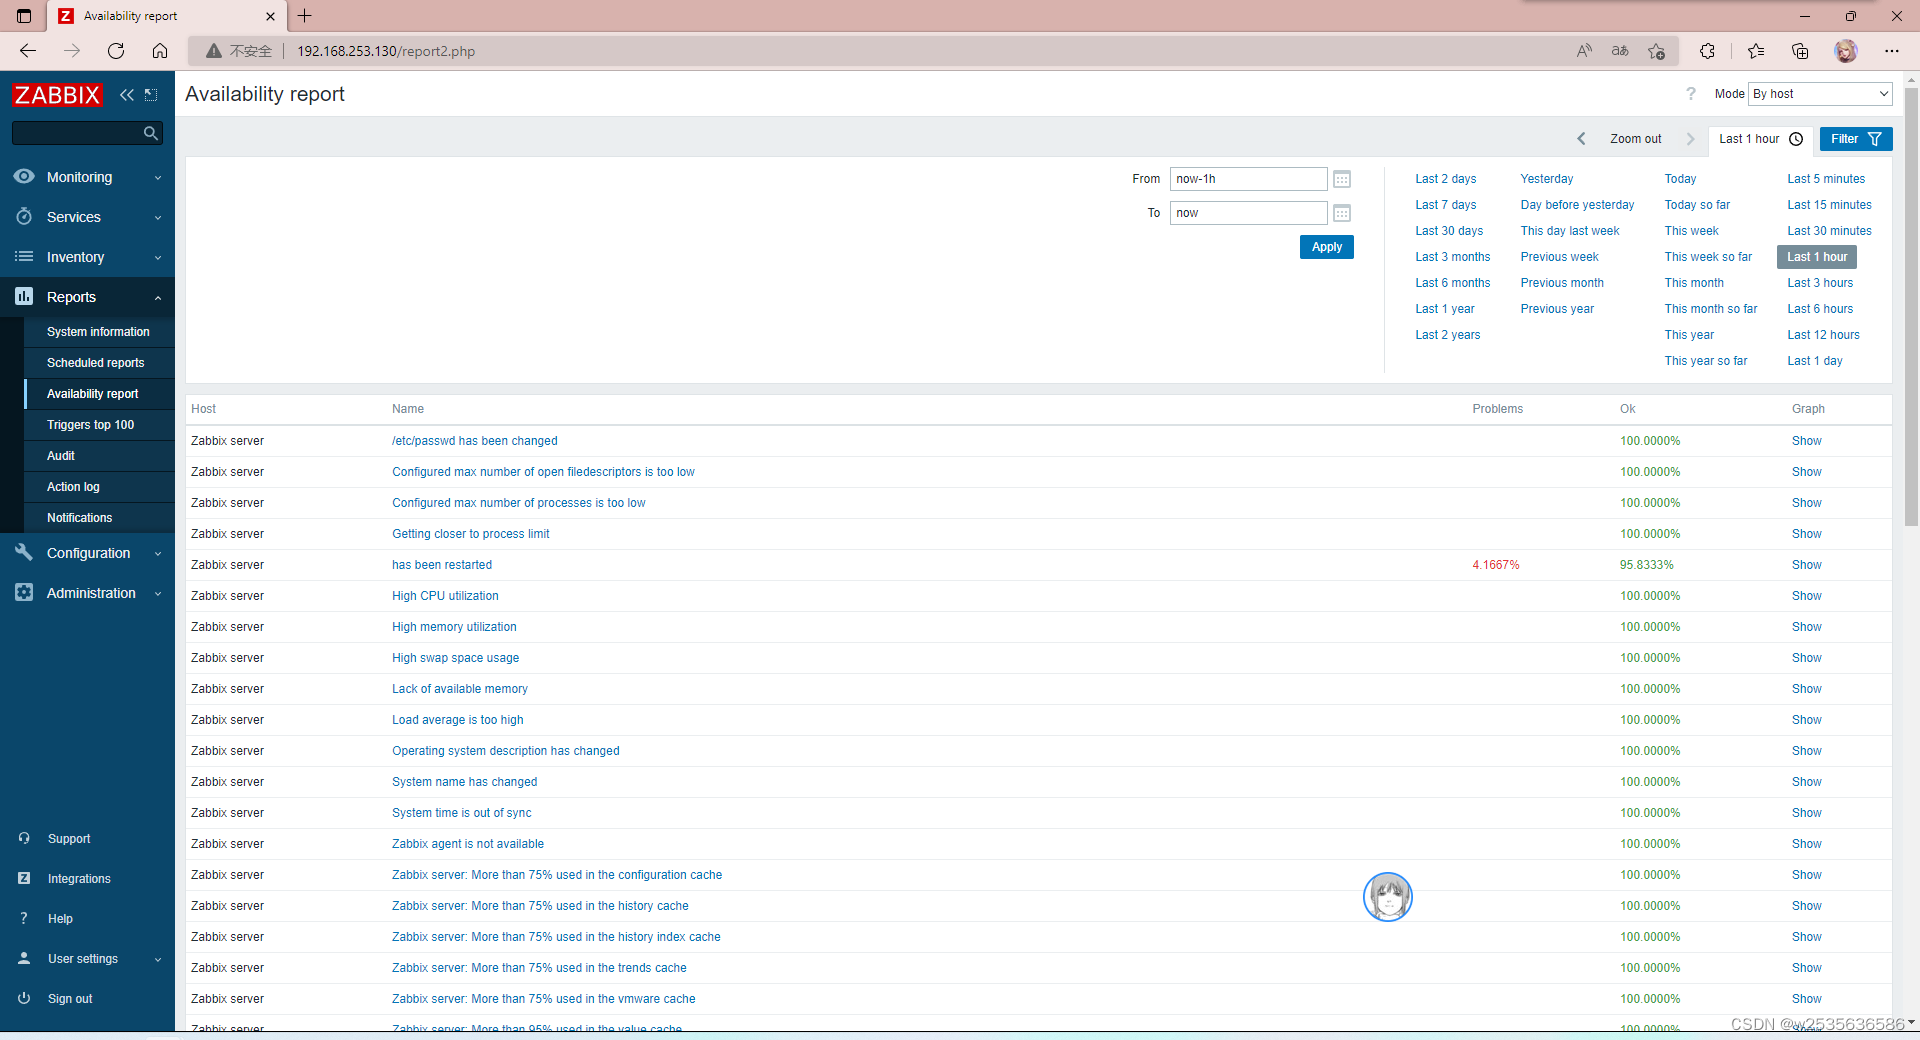This screenshot has height=1040, width=1920.
Task: Open System information report
Action: coord(98,332)
